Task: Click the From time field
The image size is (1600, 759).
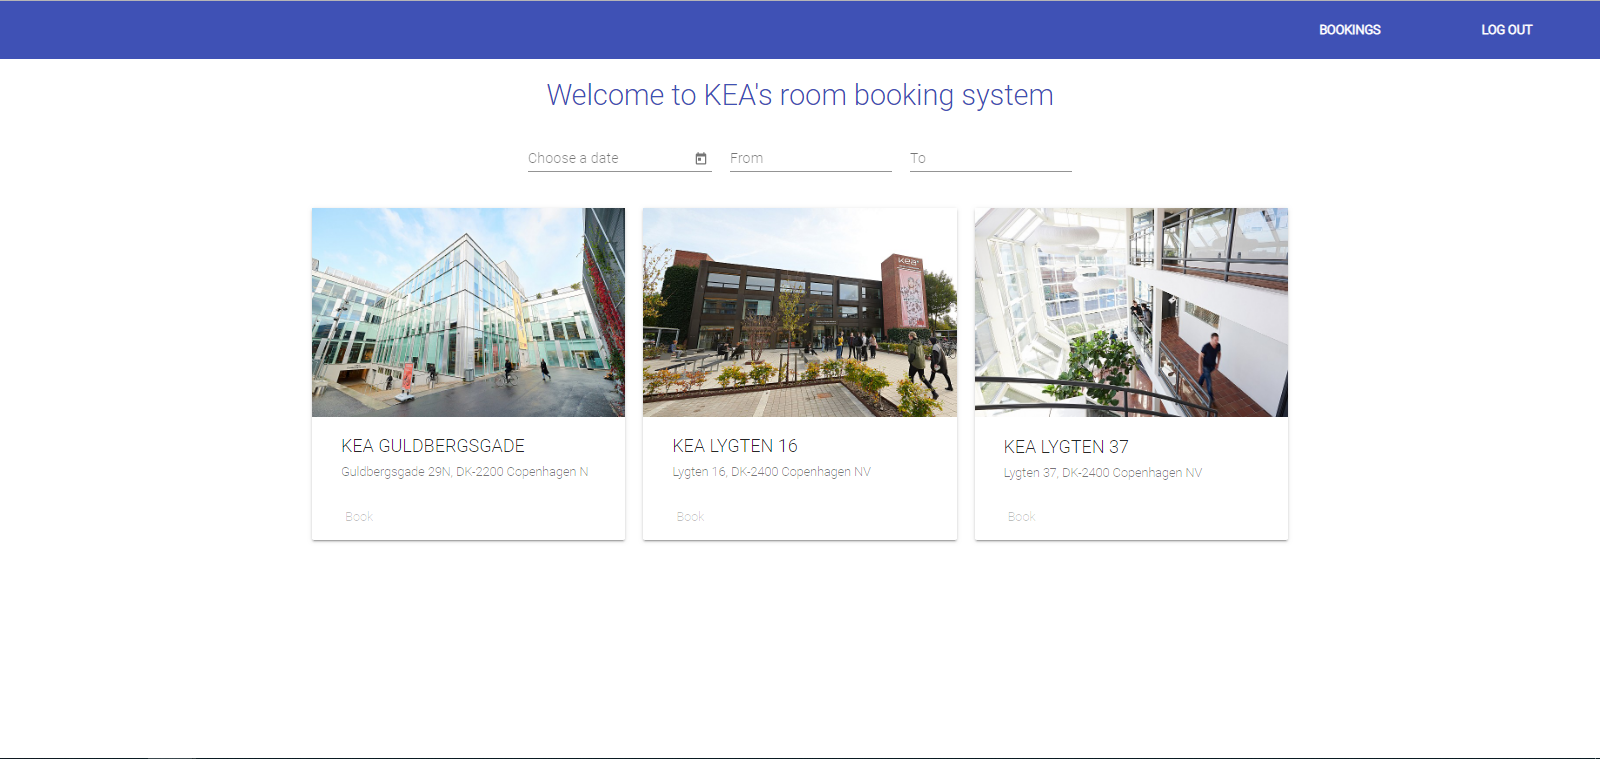Action: pyautogui.click(x=811, y=158)
